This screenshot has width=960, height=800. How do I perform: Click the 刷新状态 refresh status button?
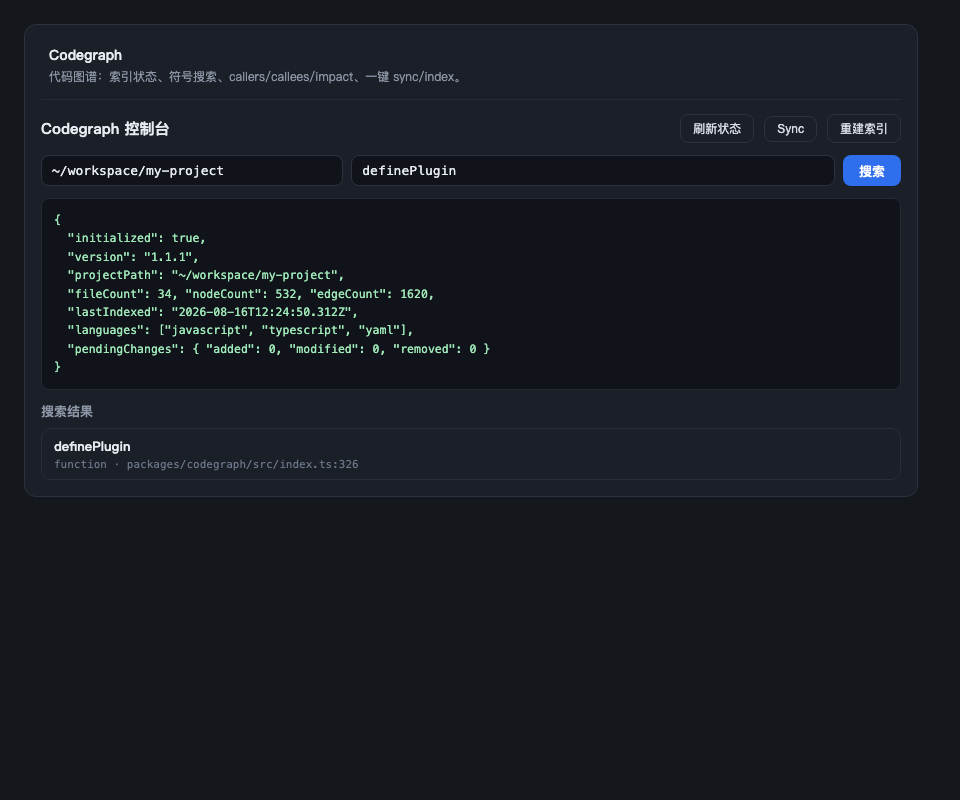(x=716, y=129)
